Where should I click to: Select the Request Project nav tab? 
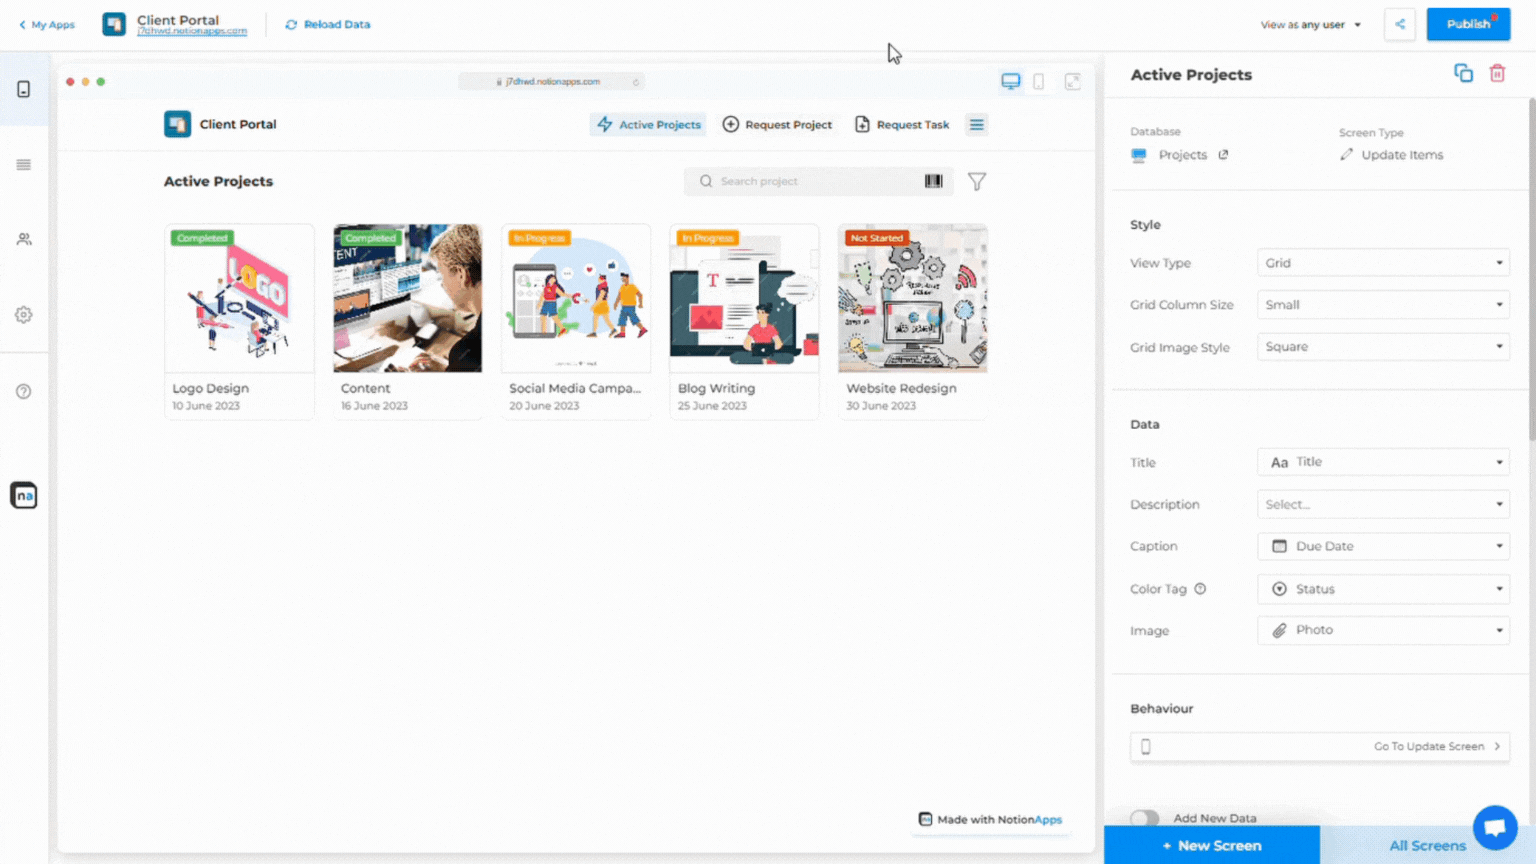[777, 125]
